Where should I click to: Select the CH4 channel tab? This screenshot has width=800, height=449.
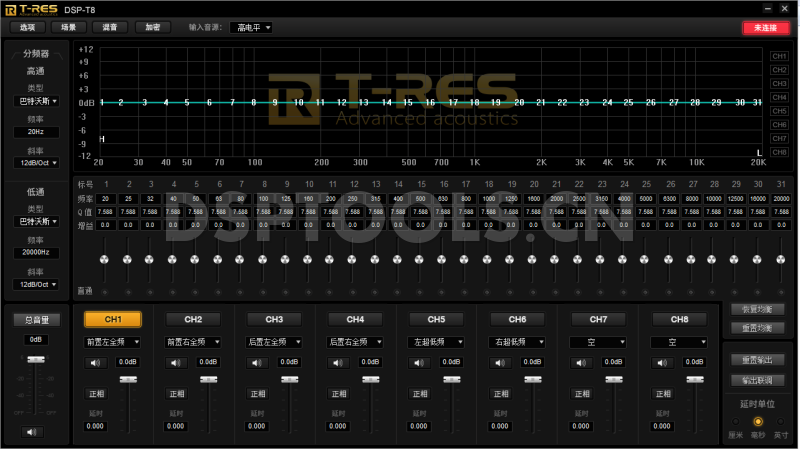pyautogui.click(x=355, y=319)
